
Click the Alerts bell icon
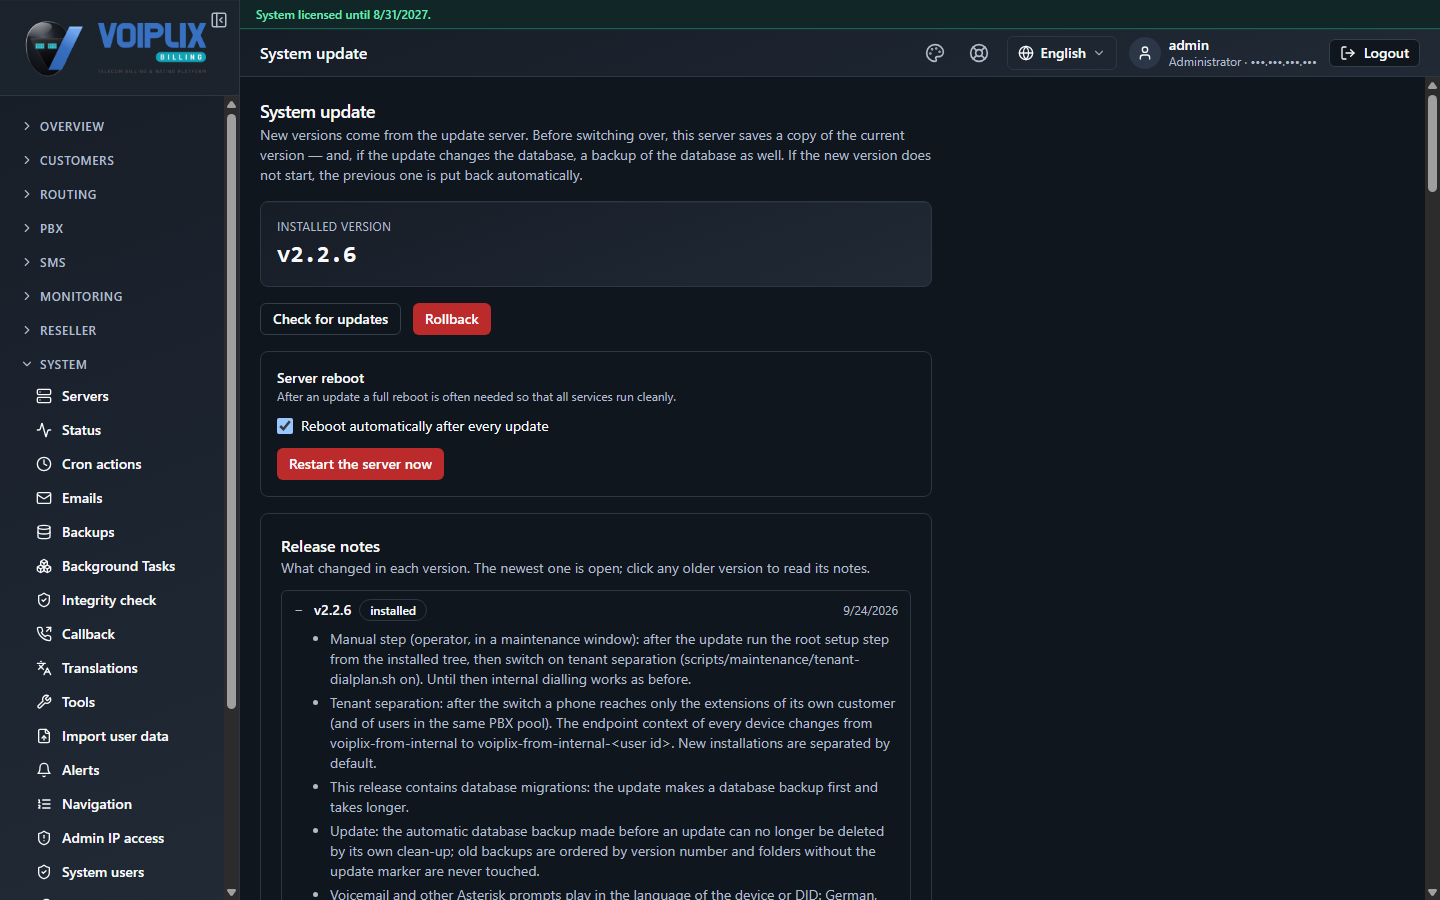(x=44, y=770)
